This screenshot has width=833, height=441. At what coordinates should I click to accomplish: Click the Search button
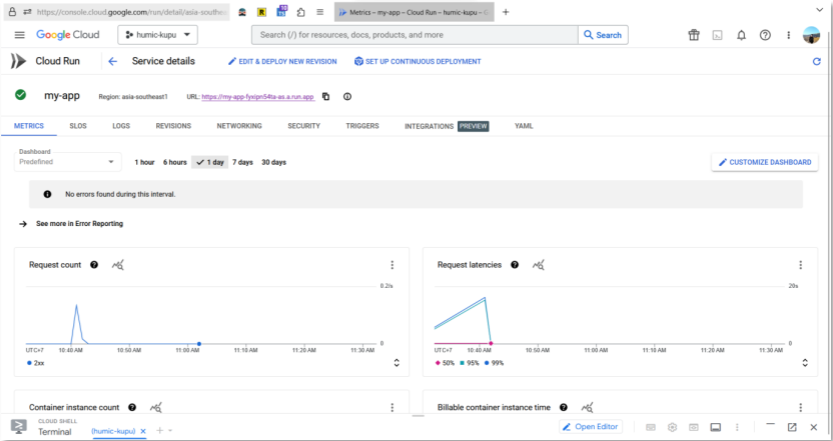(603, 35)
